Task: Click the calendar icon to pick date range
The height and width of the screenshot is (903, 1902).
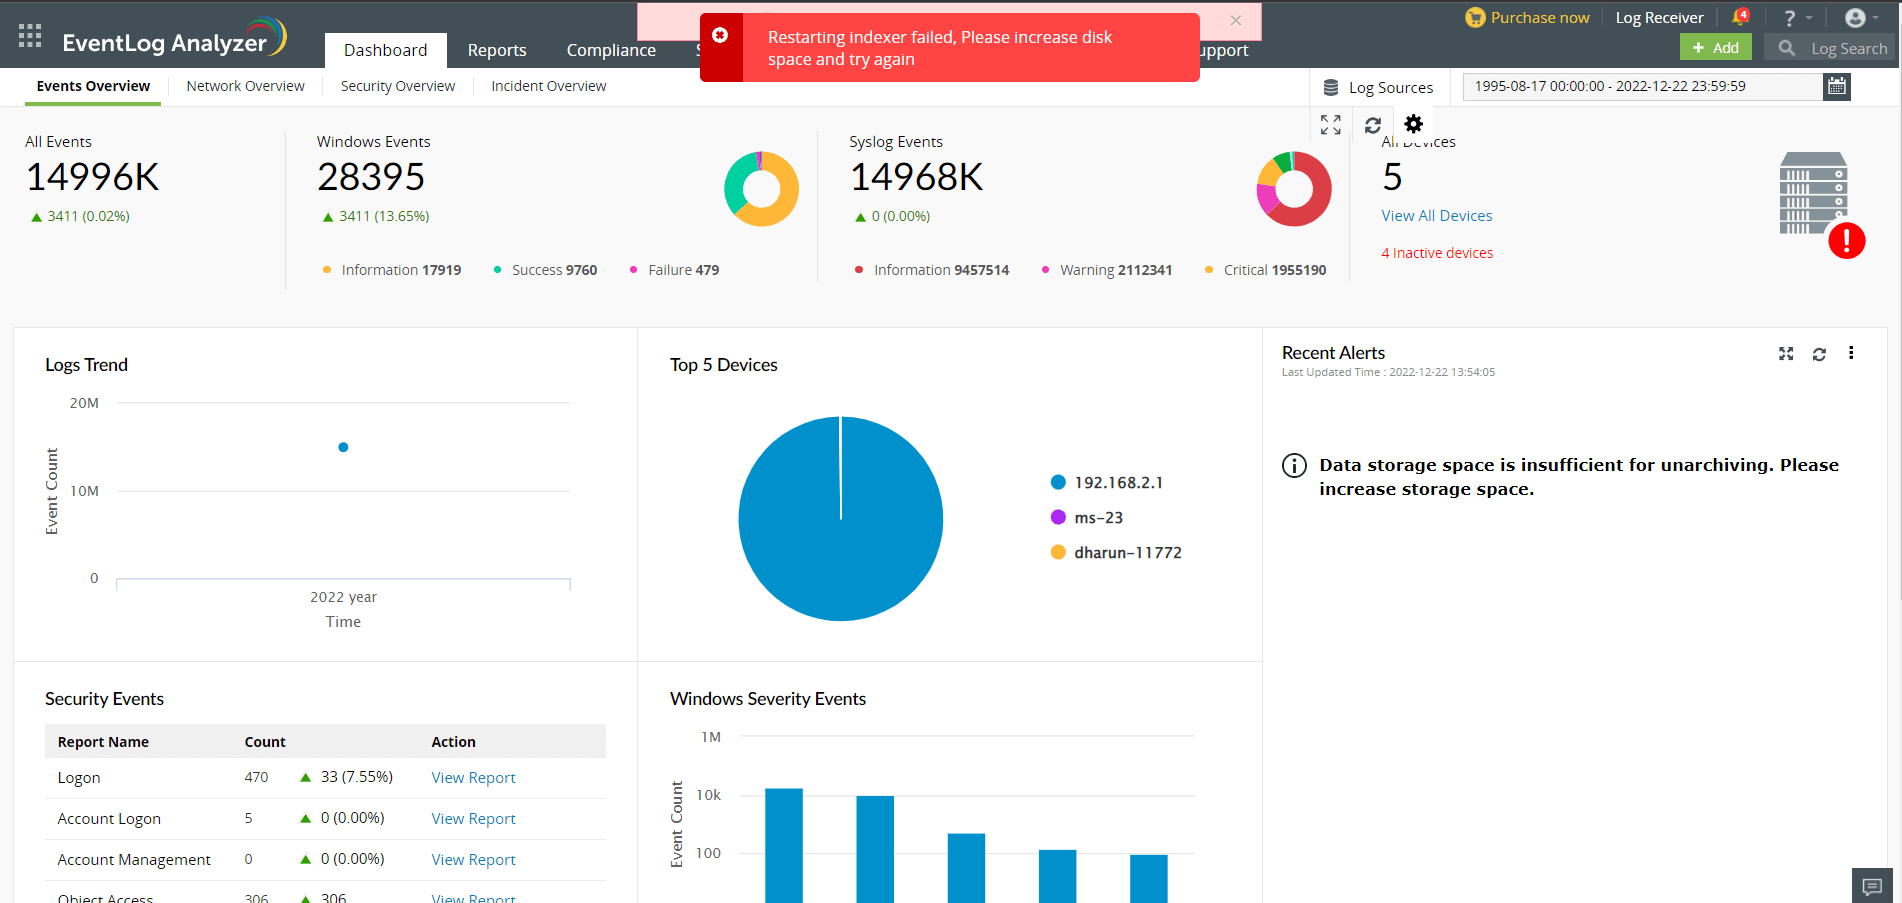Action: point(1837,86)
